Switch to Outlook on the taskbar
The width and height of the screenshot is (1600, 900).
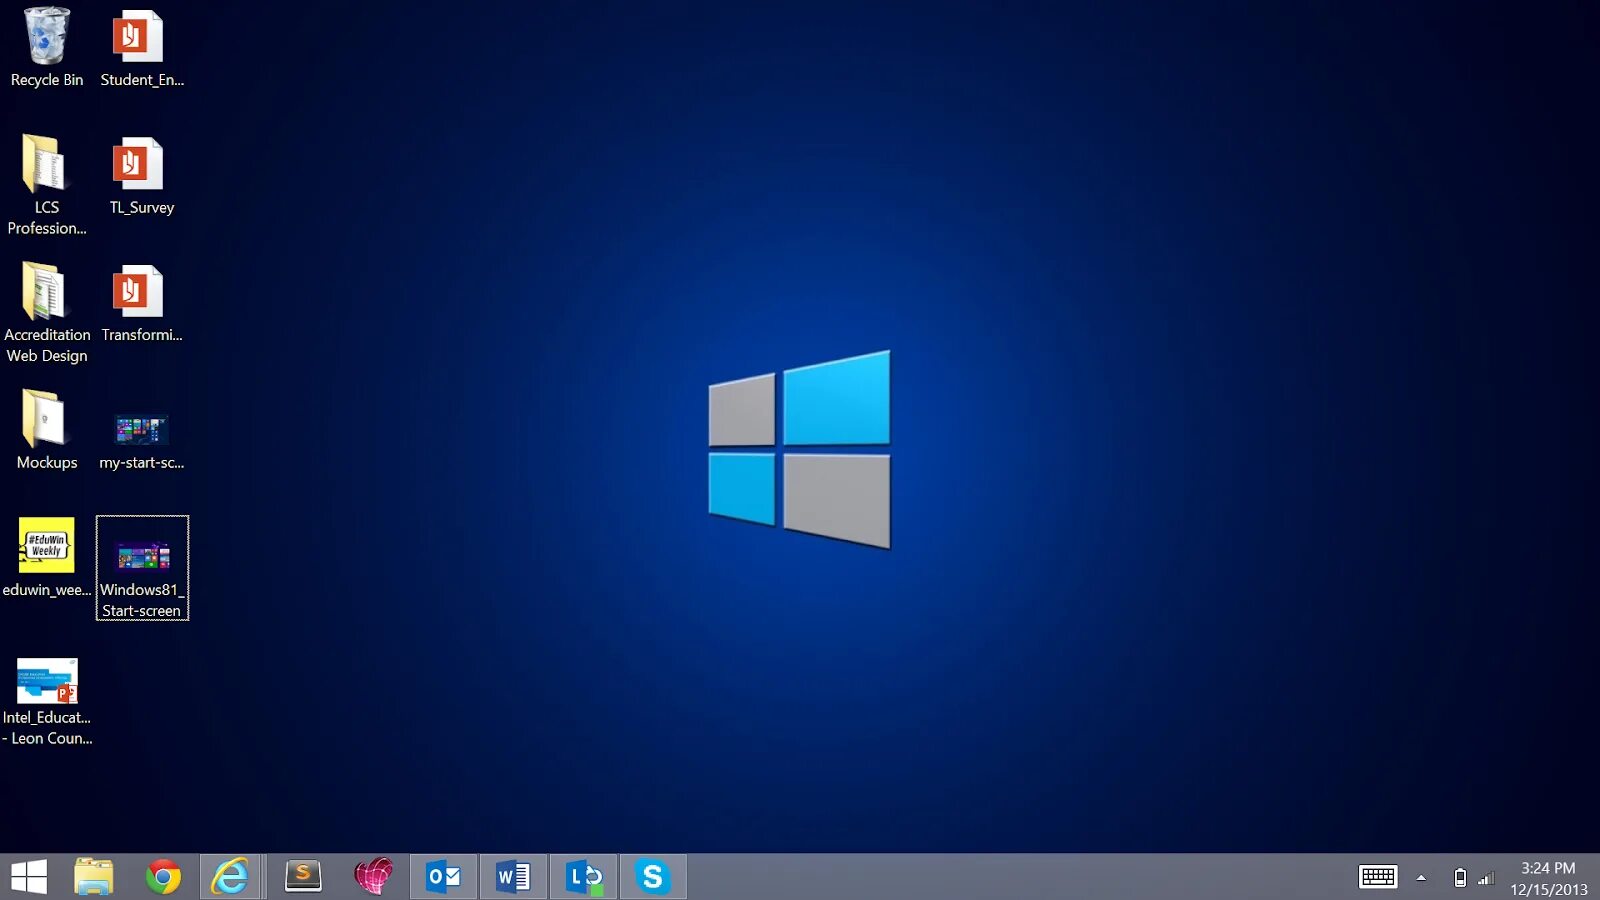click(443, 877)
